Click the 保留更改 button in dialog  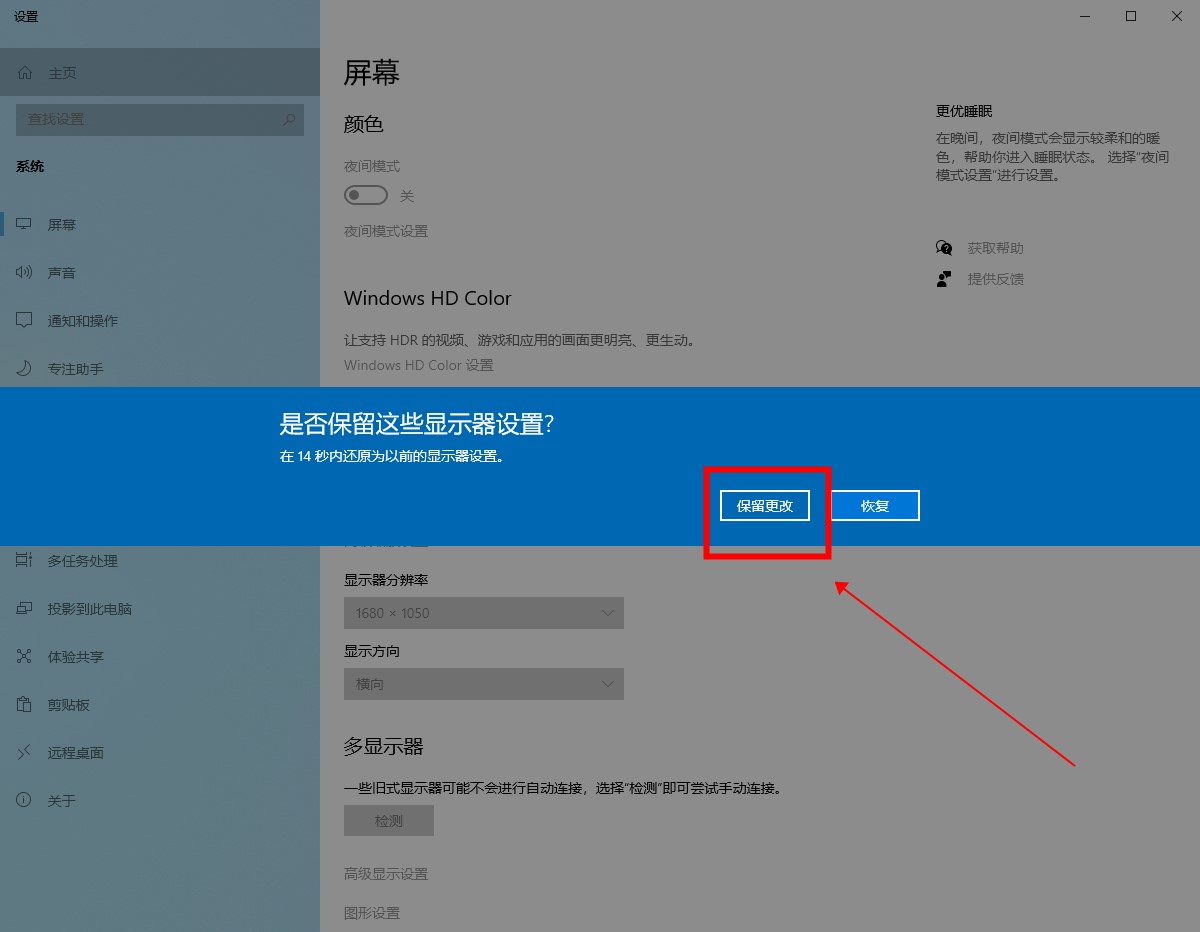[765, 506]
